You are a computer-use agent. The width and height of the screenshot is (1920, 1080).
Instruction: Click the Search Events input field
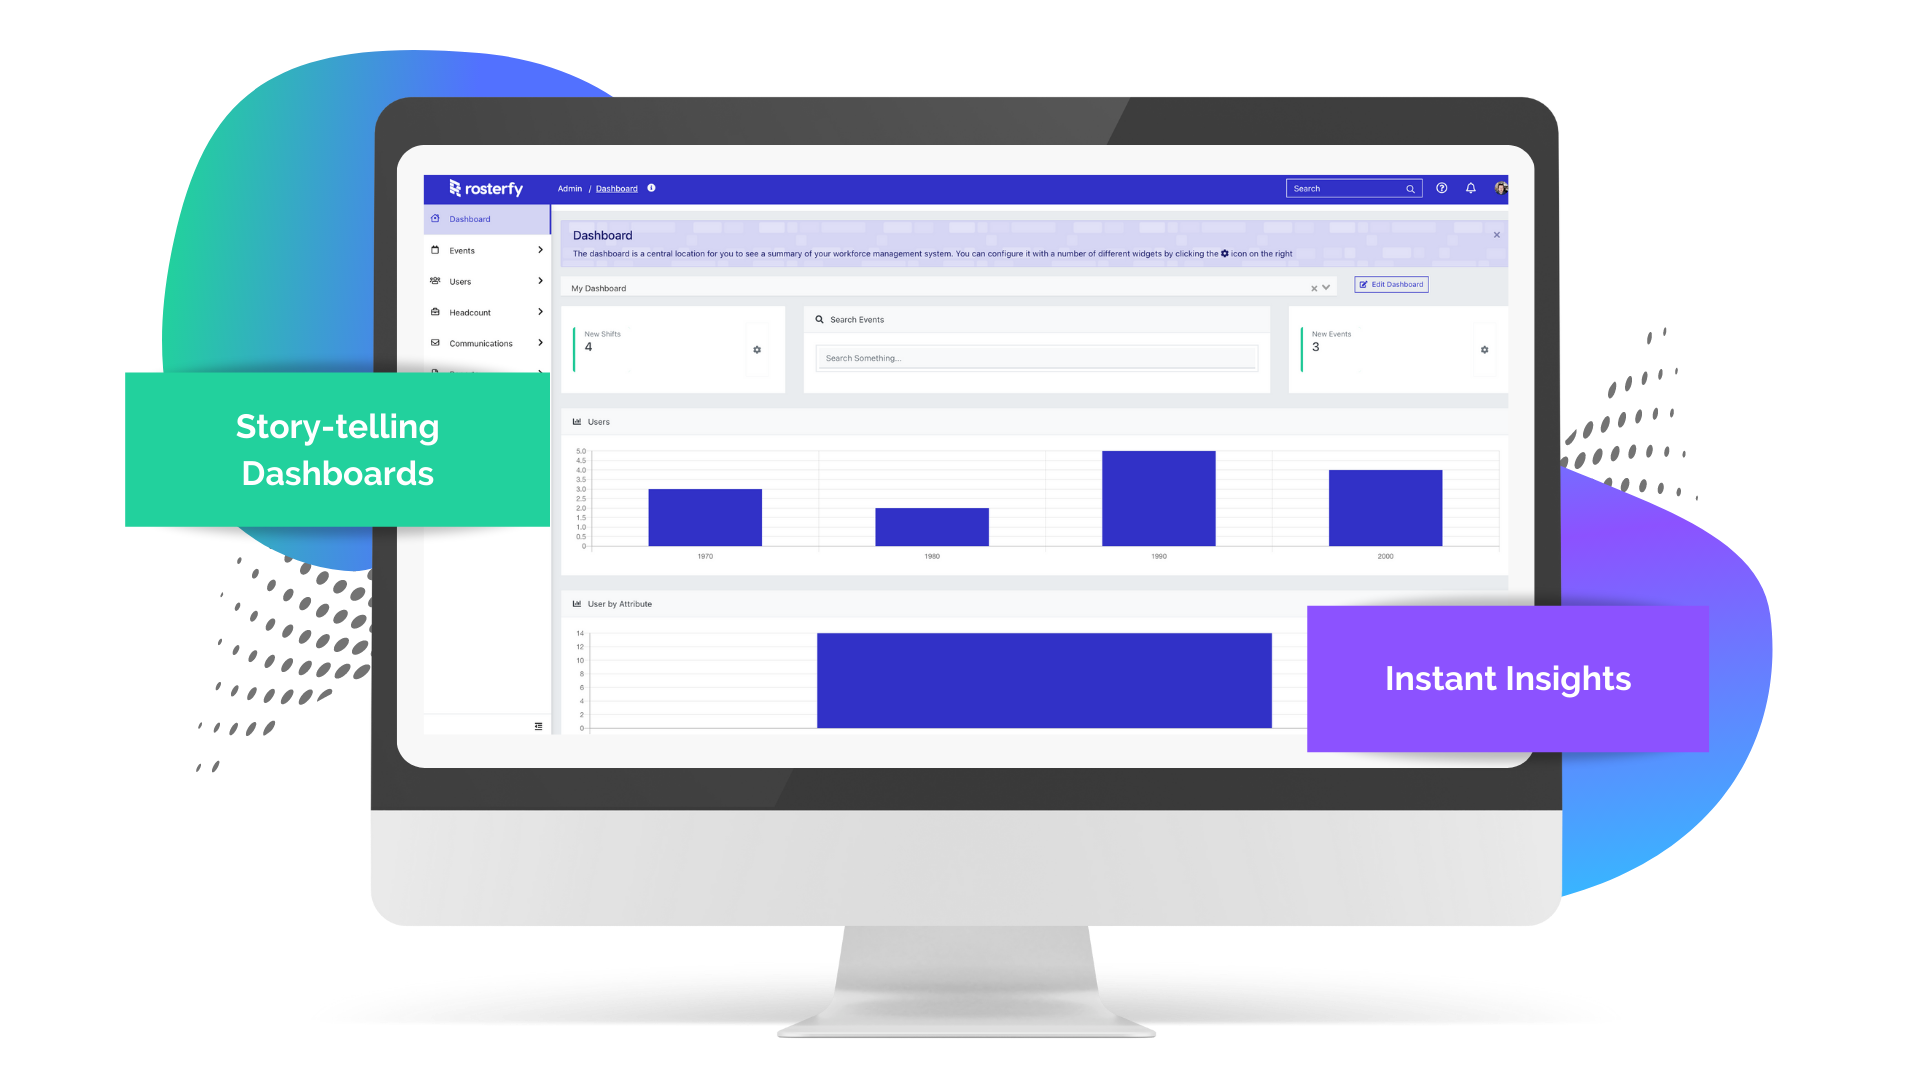[x=1036, y=357]
